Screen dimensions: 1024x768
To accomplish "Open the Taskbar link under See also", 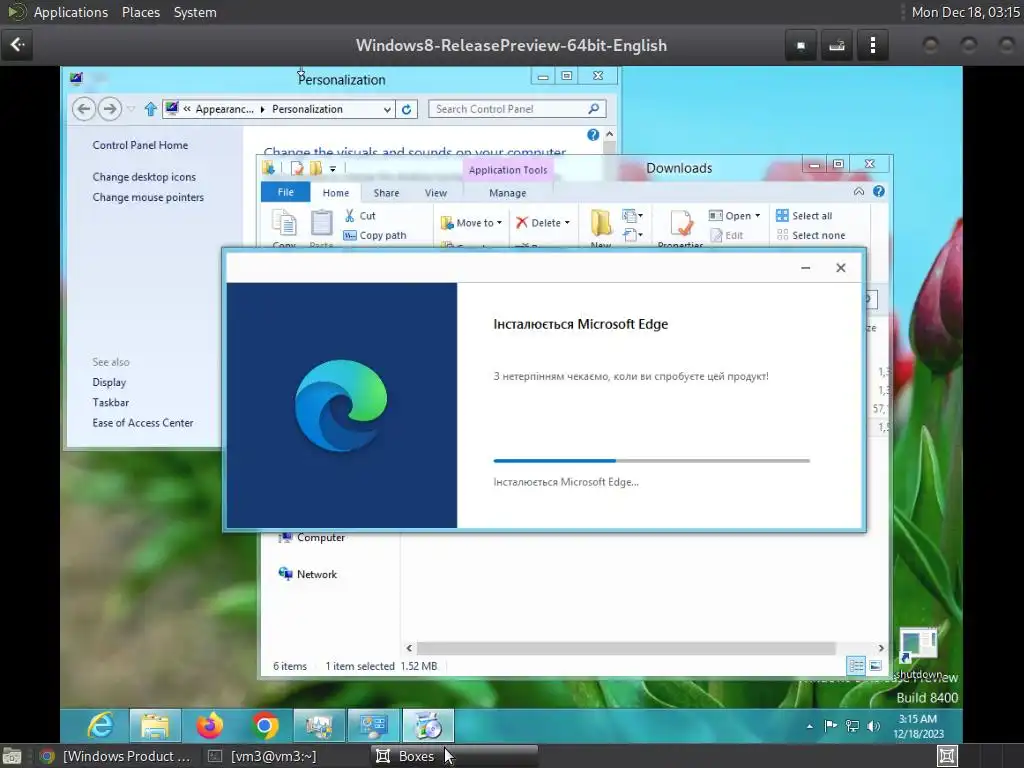I will (x=110, y=402).
